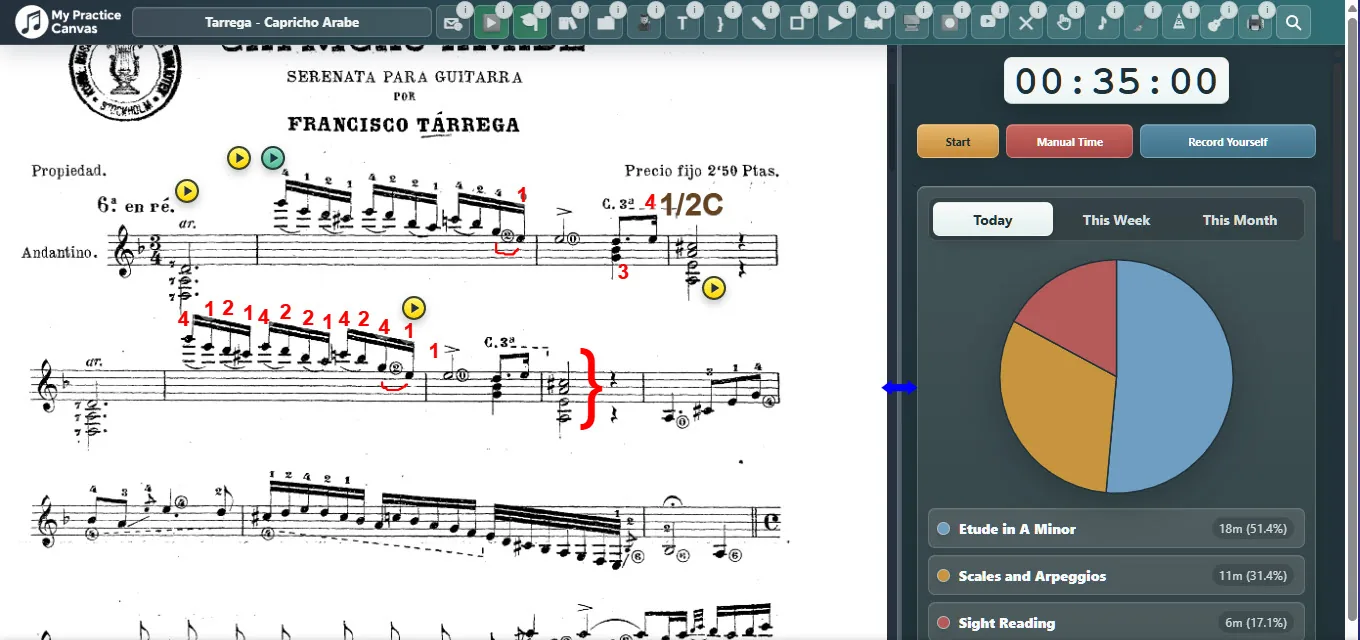1360x640 pixels.
Task: Select the Scales and Arpeggios legend row
Action: pos(1116,575)
